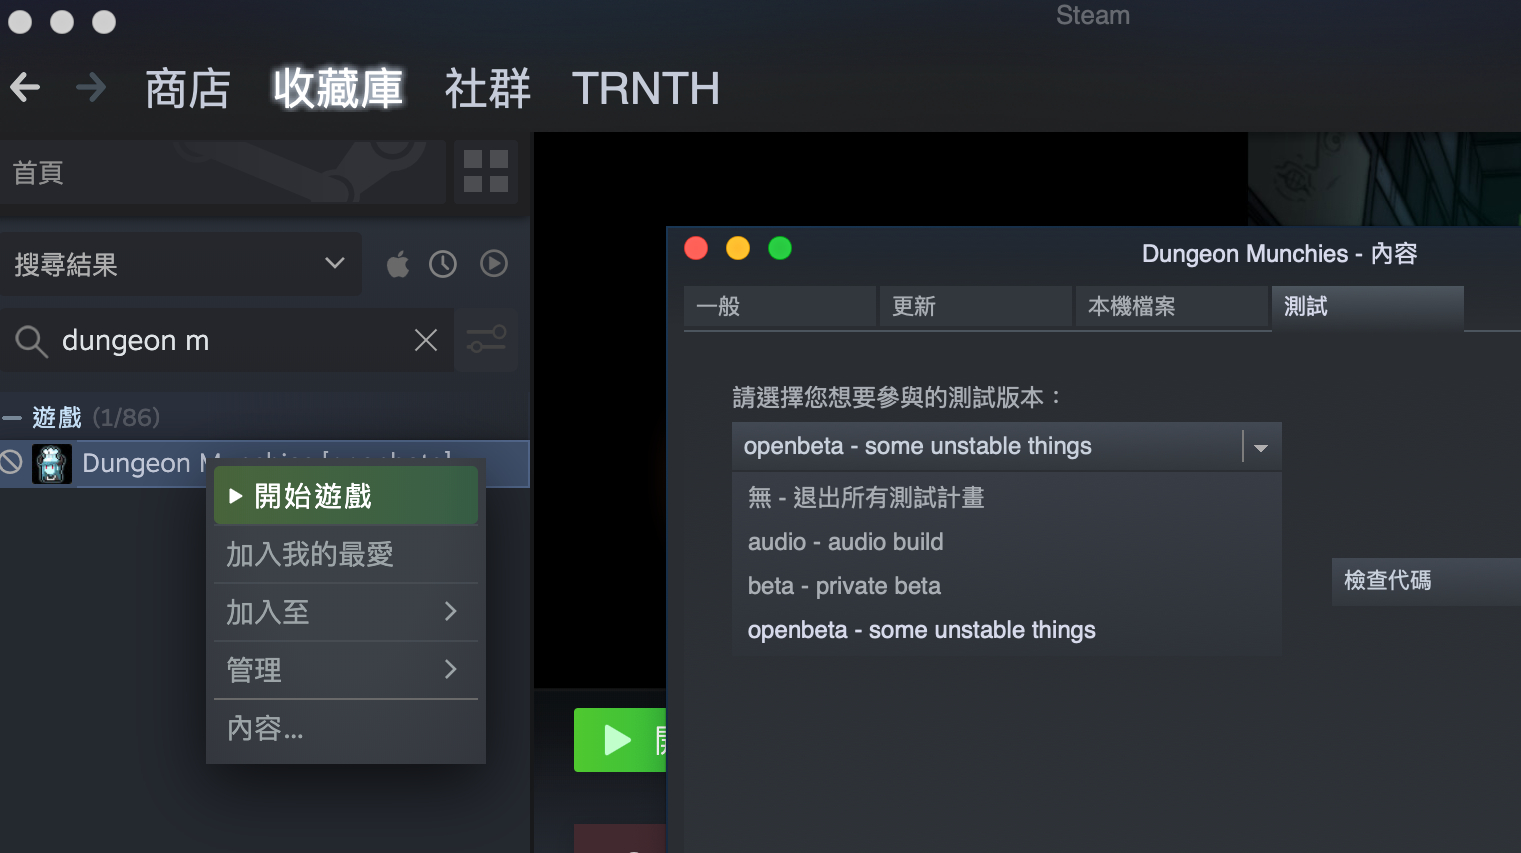
Task: Collapse the 遊戲 category section
Action: [12, 418]
